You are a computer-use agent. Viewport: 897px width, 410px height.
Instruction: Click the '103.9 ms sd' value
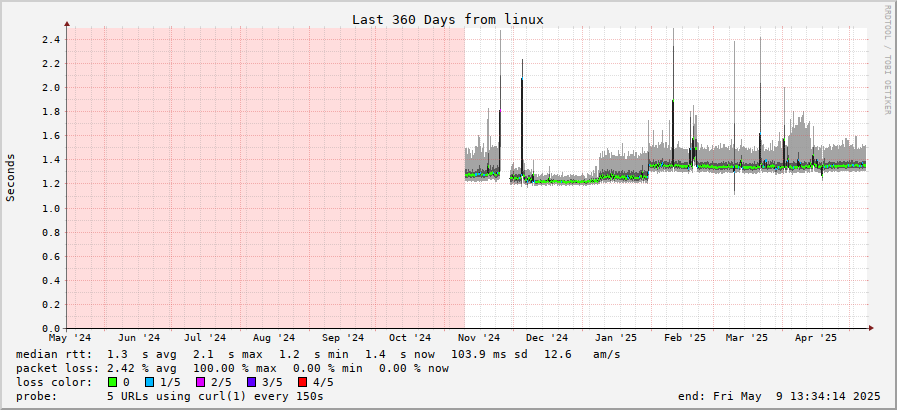click(489, 355)
